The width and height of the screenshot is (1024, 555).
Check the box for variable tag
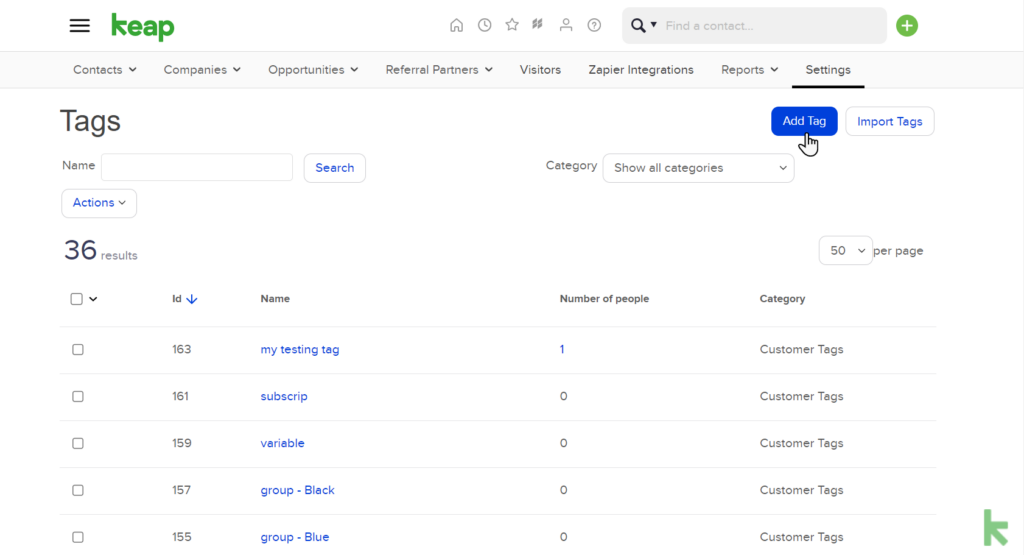click(78, 443)
